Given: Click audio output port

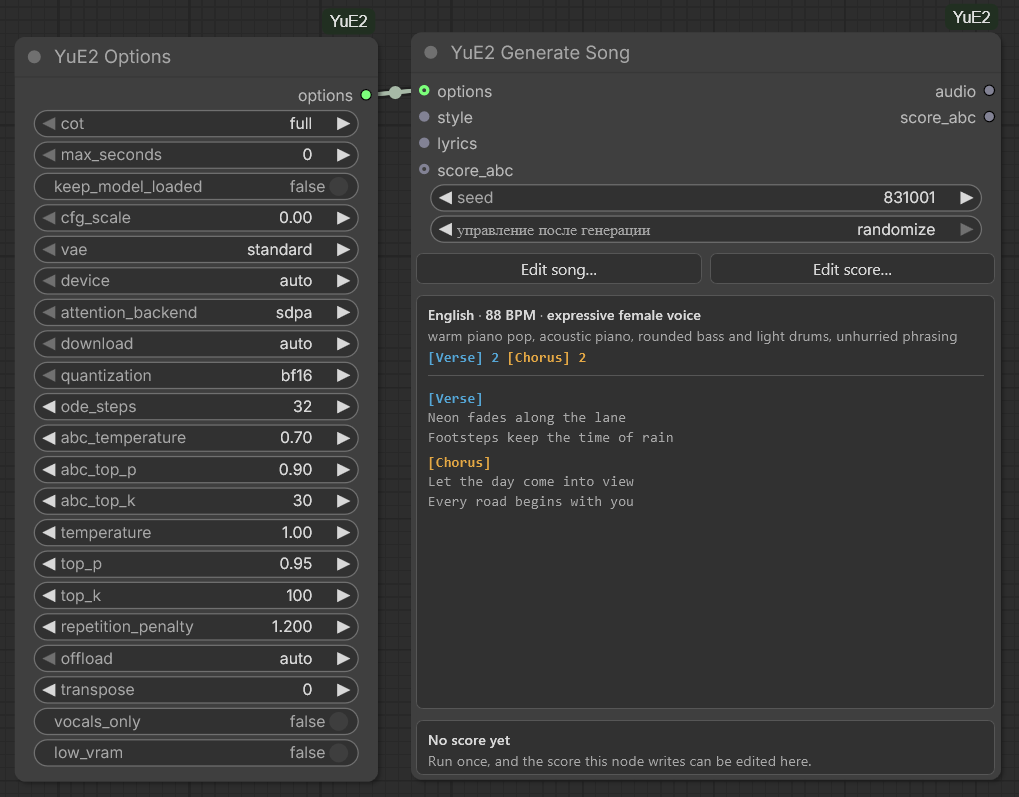Looking at the screenshot, I should coord(989,90).
